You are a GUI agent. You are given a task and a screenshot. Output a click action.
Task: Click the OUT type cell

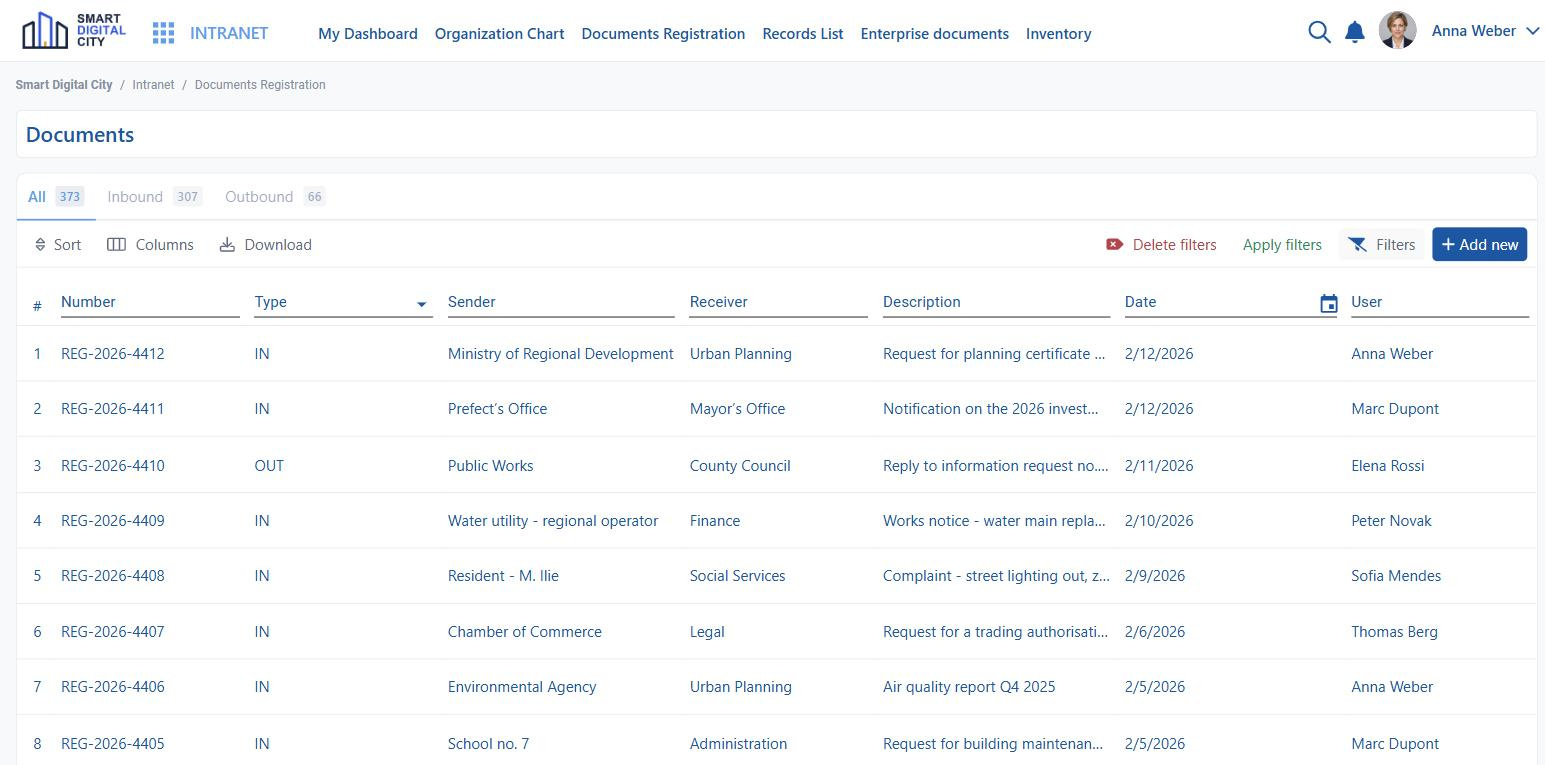[269, 466]
